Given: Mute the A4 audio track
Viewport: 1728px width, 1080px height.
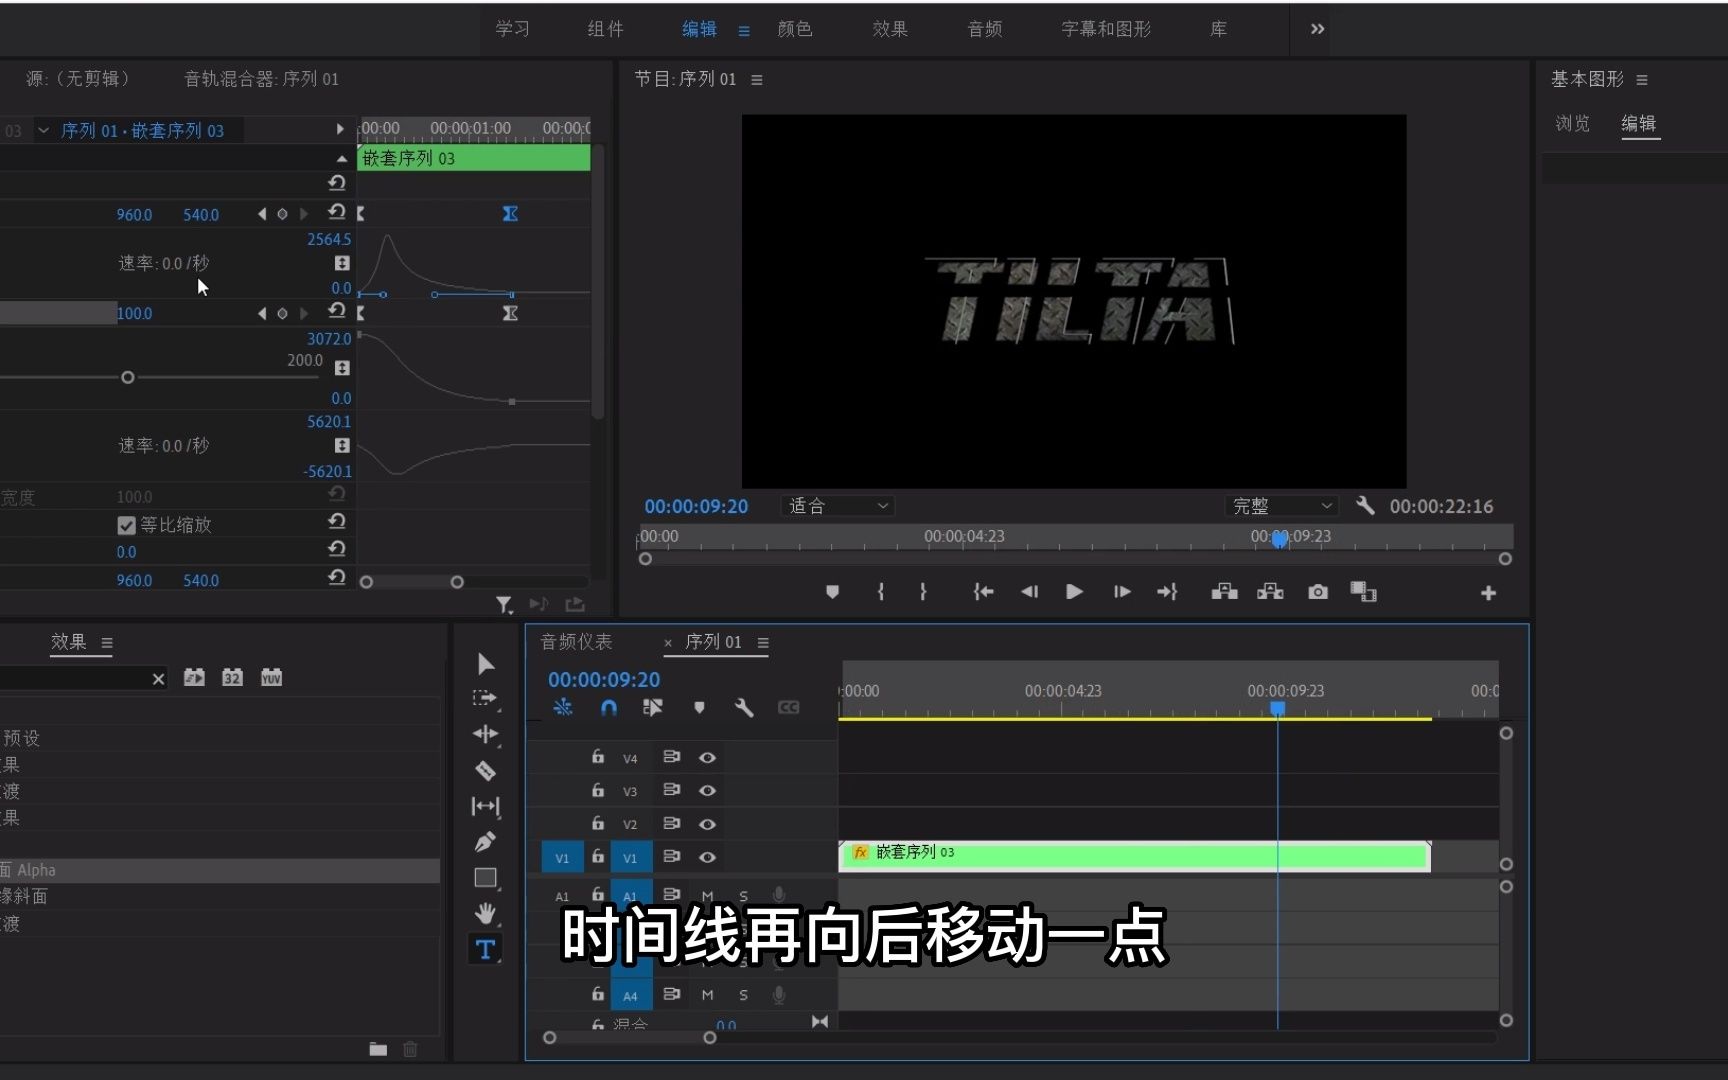Looking at the screenshot, I should click(x=707, y=995).
